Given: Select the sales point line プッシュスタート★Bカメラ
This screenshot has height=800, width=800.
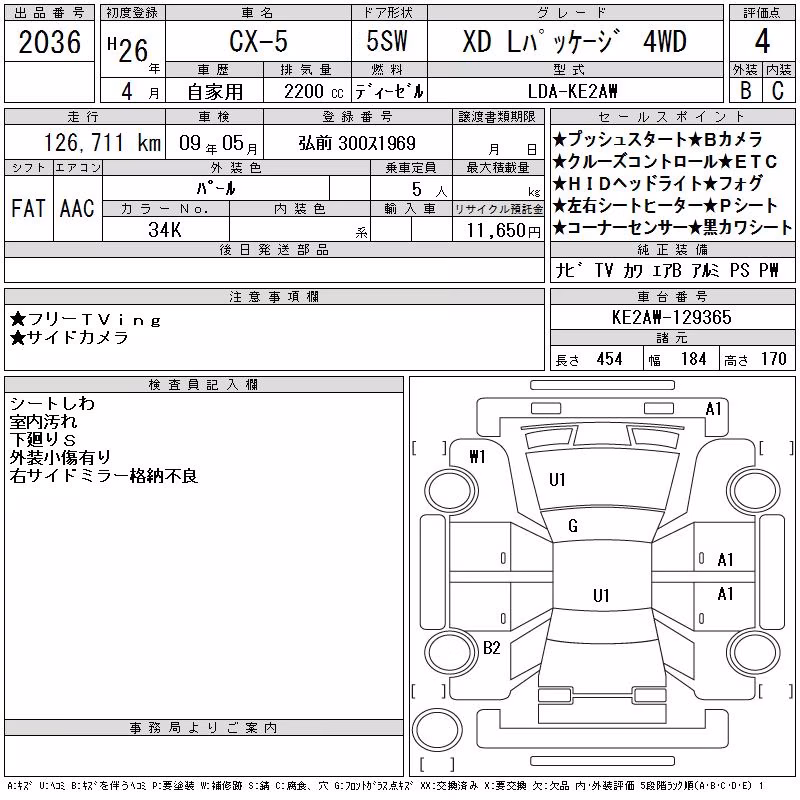Looking at the screenshot, I should [x=658, y=139].
